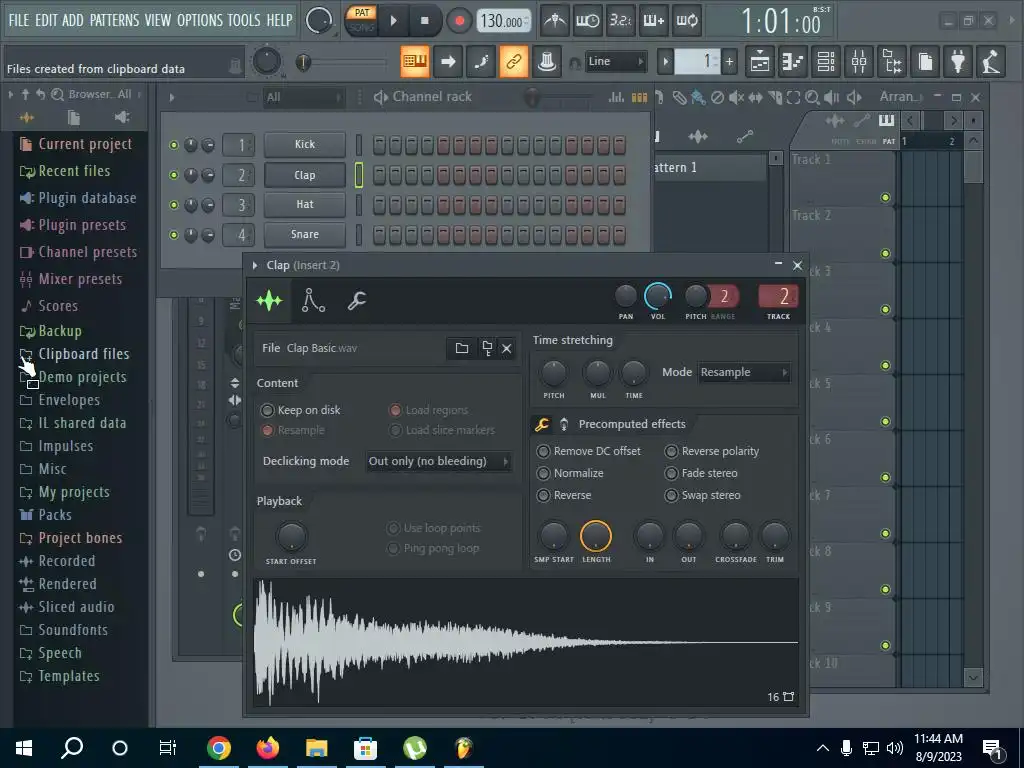Open the Piano roll icon in toolbar
Screen dimensions: 1024x768
(x=793, y=62)
